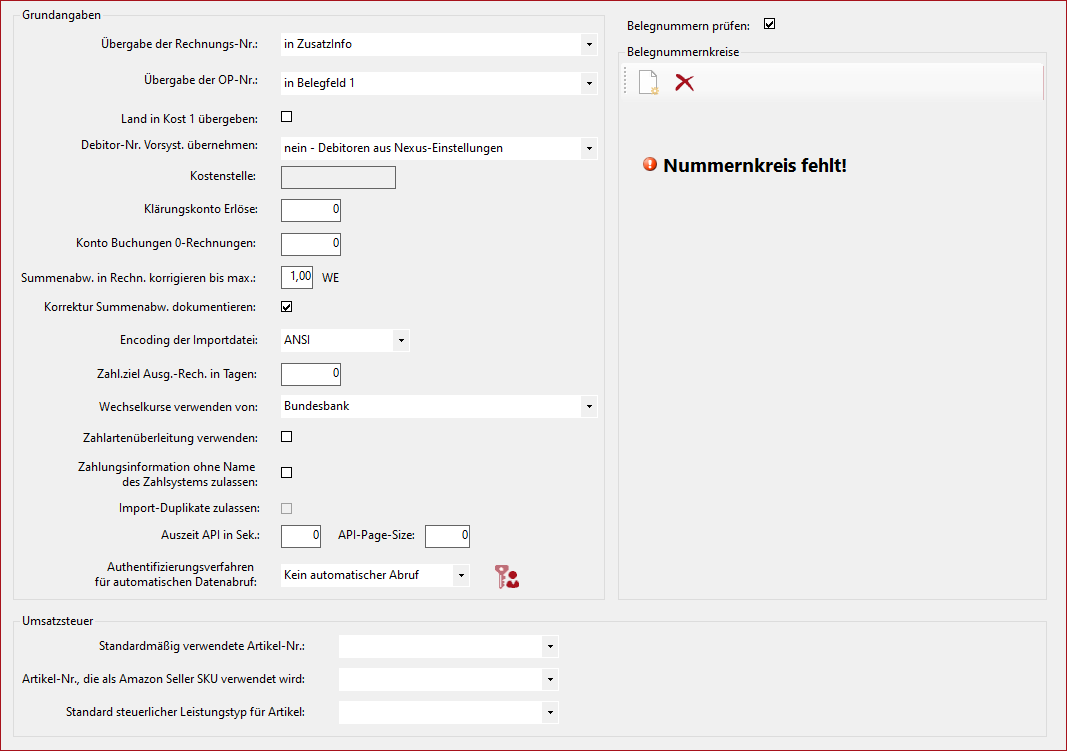Screen dimensions: 1067x751
Task: Open Debitor-Nr. Vorsyst. übernehmen dropdown
Action: pyautogui.click(x=588, y=149)
